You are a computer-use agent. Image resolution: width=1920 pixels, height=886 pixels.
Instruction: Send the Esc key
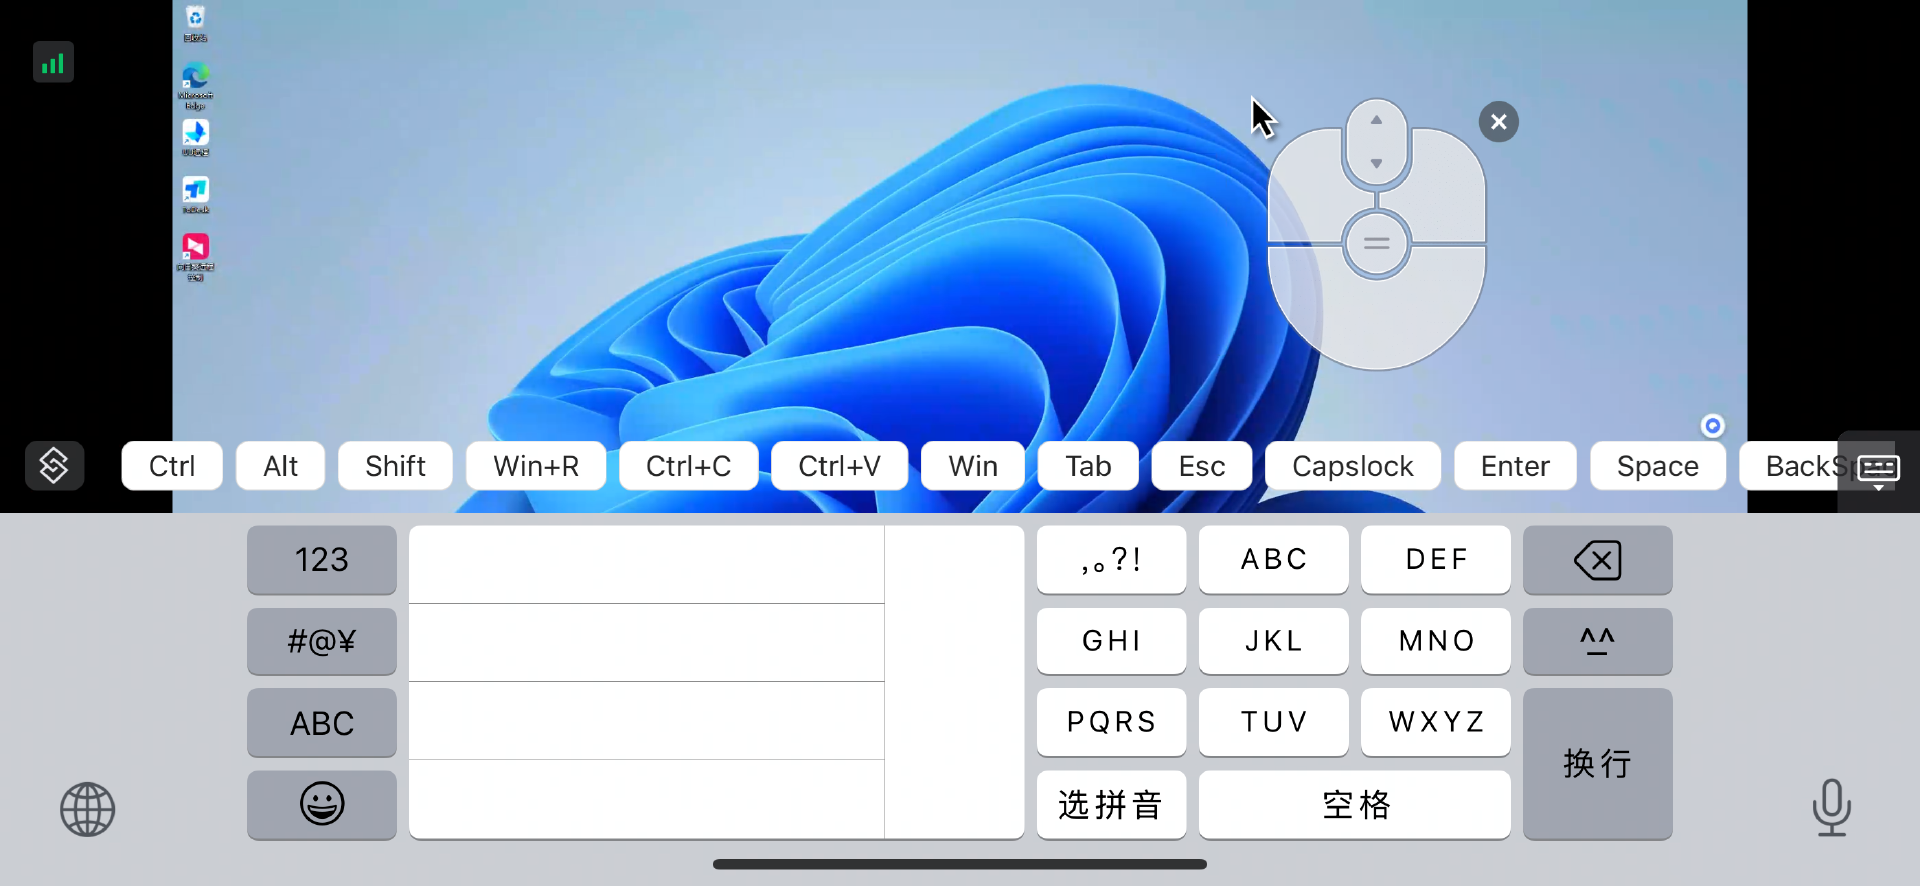coord(1201,466)
